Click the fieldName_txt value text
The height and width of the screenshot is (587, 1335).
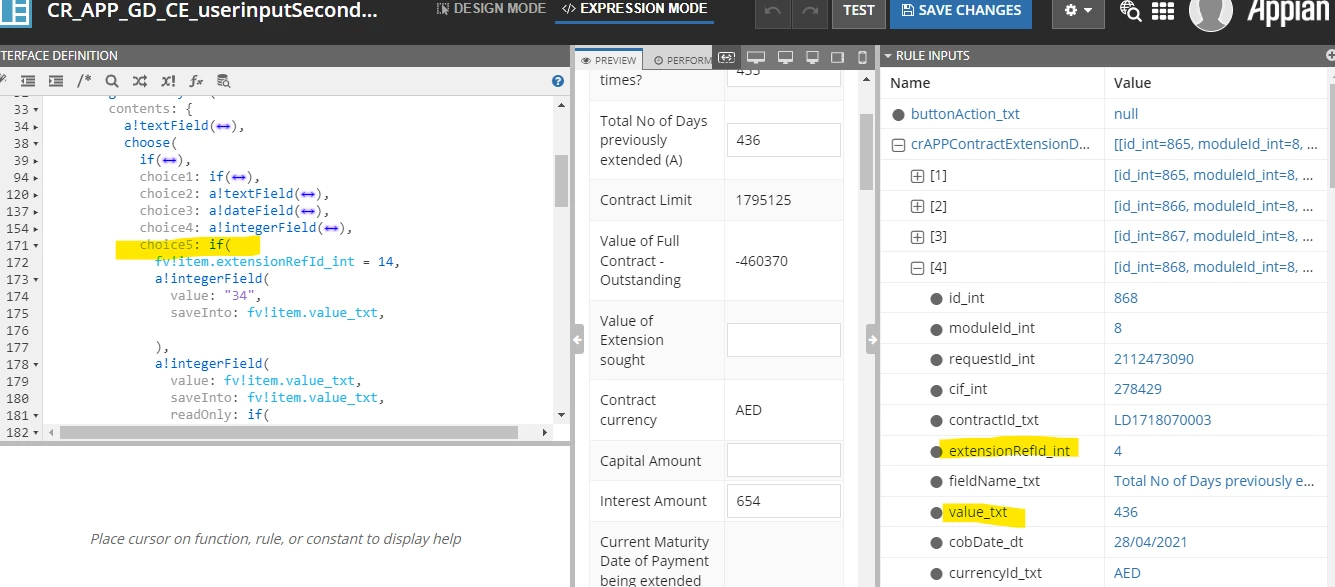tap(1214, 481)
